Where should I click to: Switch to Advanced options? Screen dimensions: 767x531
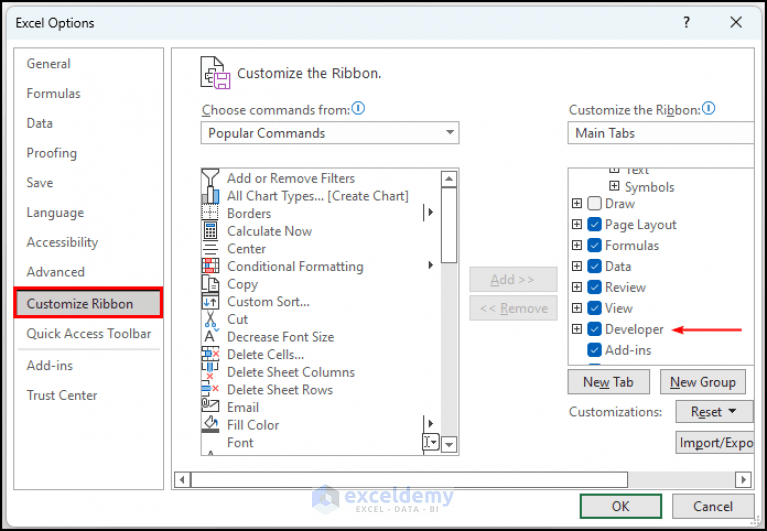pyautogui.click(x=55, y=272)
